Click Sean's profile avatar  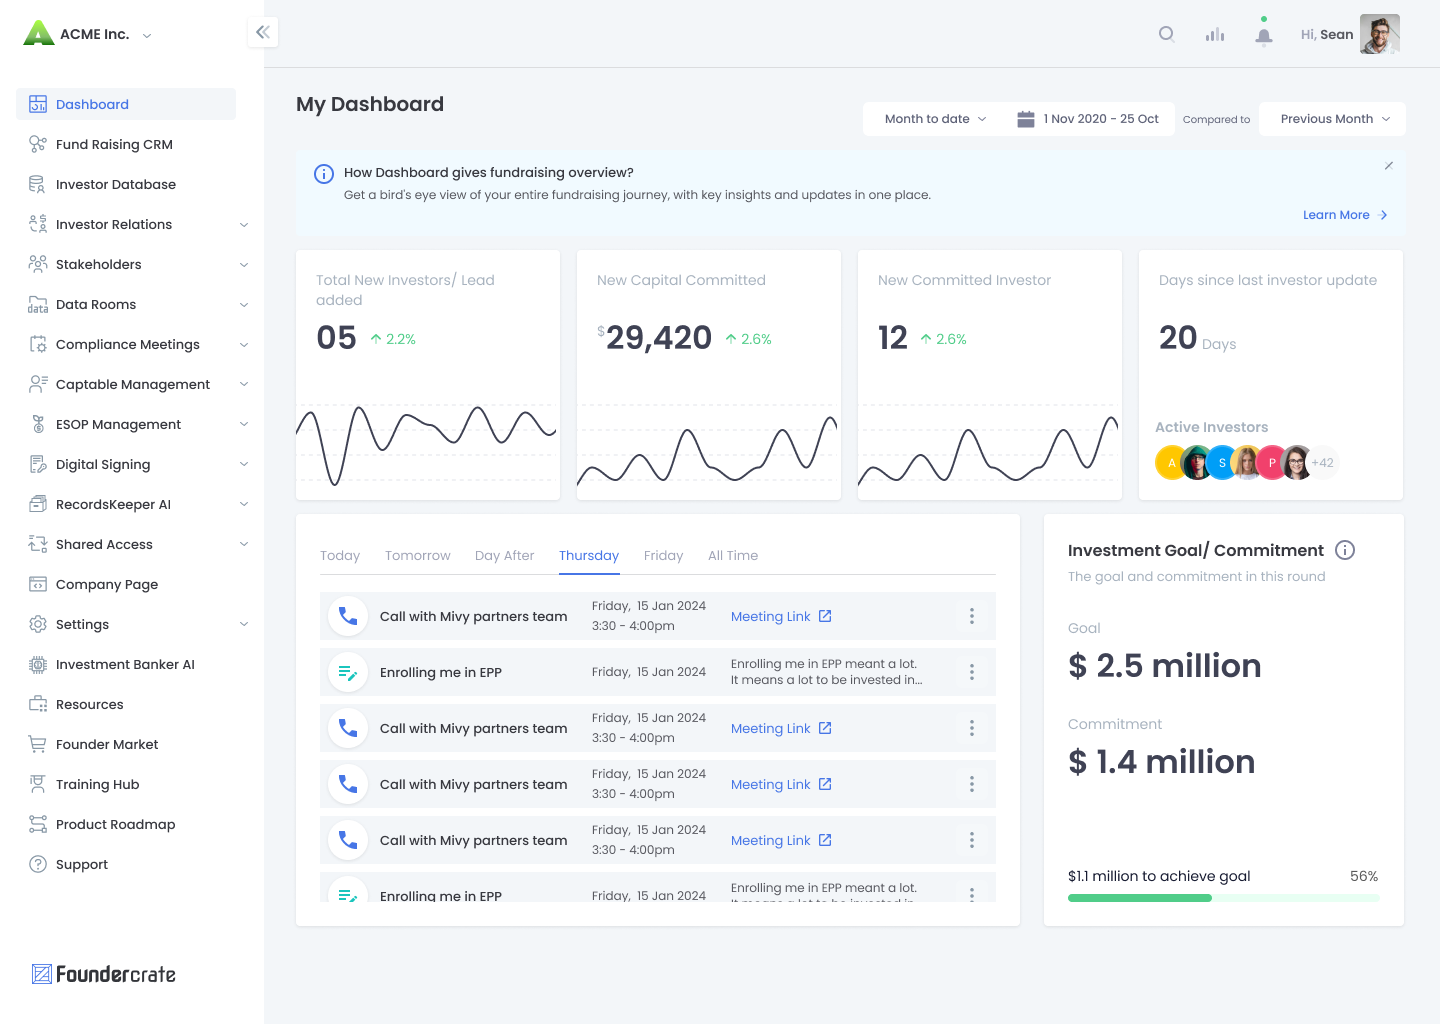1380,34
